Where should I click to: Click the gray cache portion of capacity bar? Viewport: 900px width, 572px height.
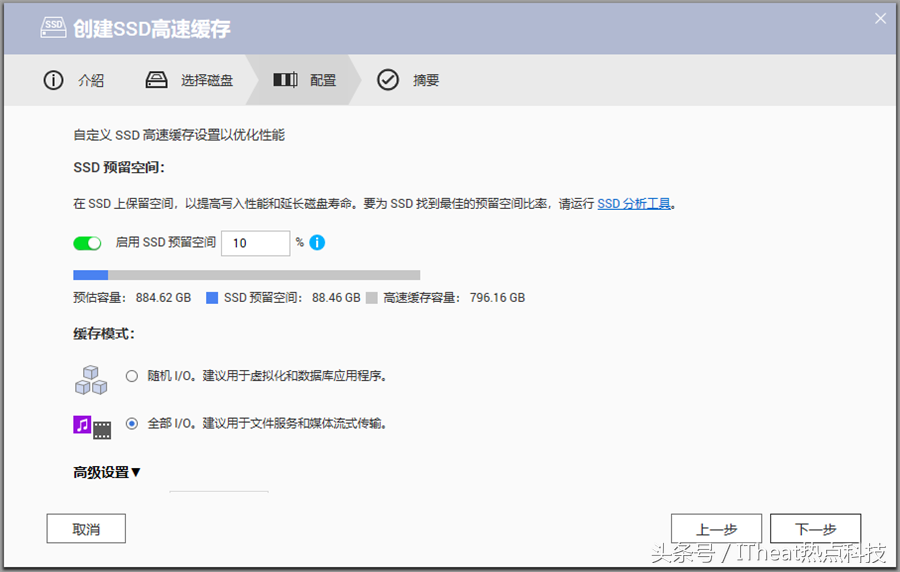tap(264, 275)
